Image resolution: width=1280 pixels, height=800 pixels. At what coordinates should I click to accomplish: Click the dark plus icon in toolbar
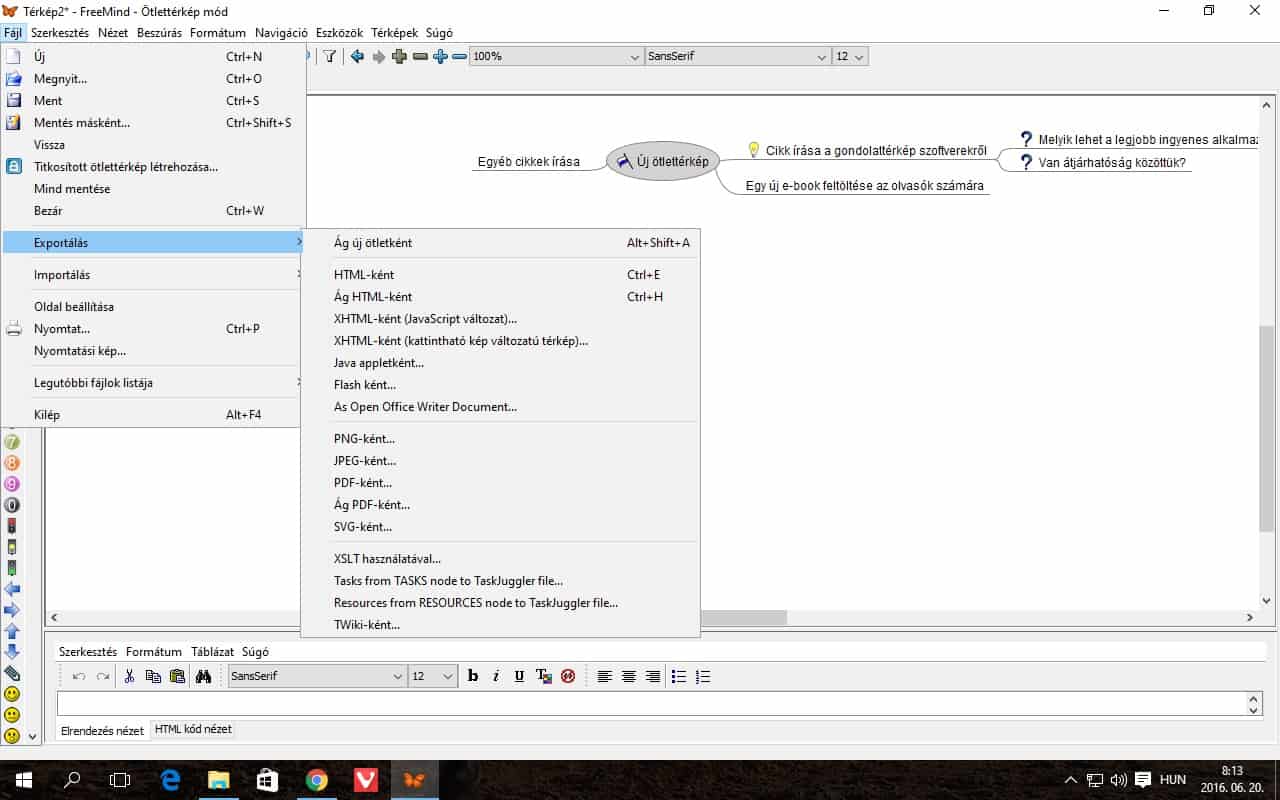pos(400,57)
